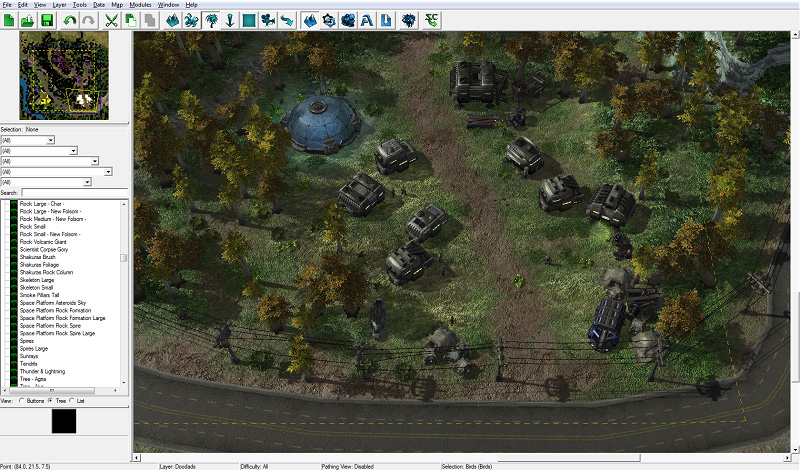
Task: Open the Help menu
Action: [191, 5]
